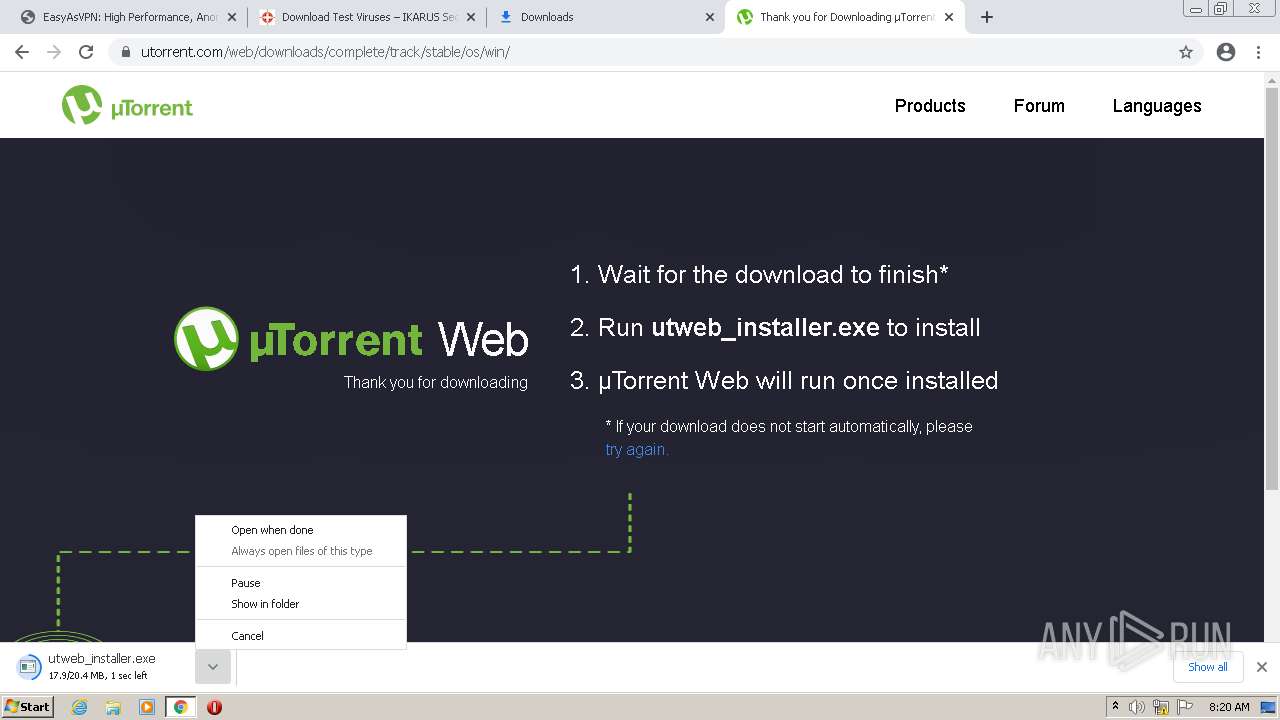
Task: Open the Forum link
Action: tap(1039, 106)
